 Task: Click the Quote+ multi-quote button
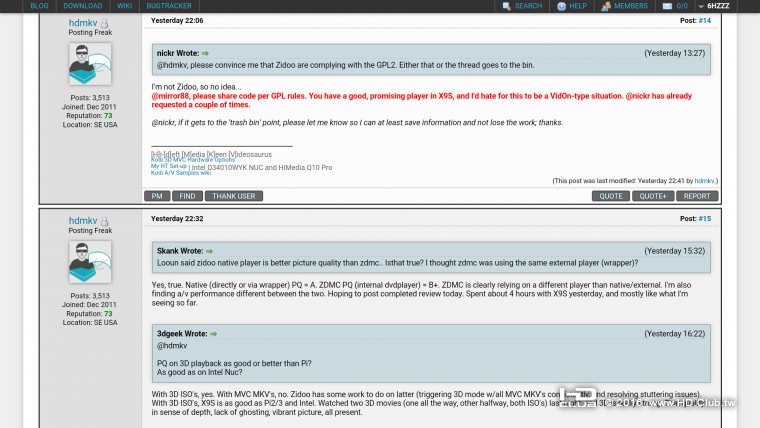(653, 196)
